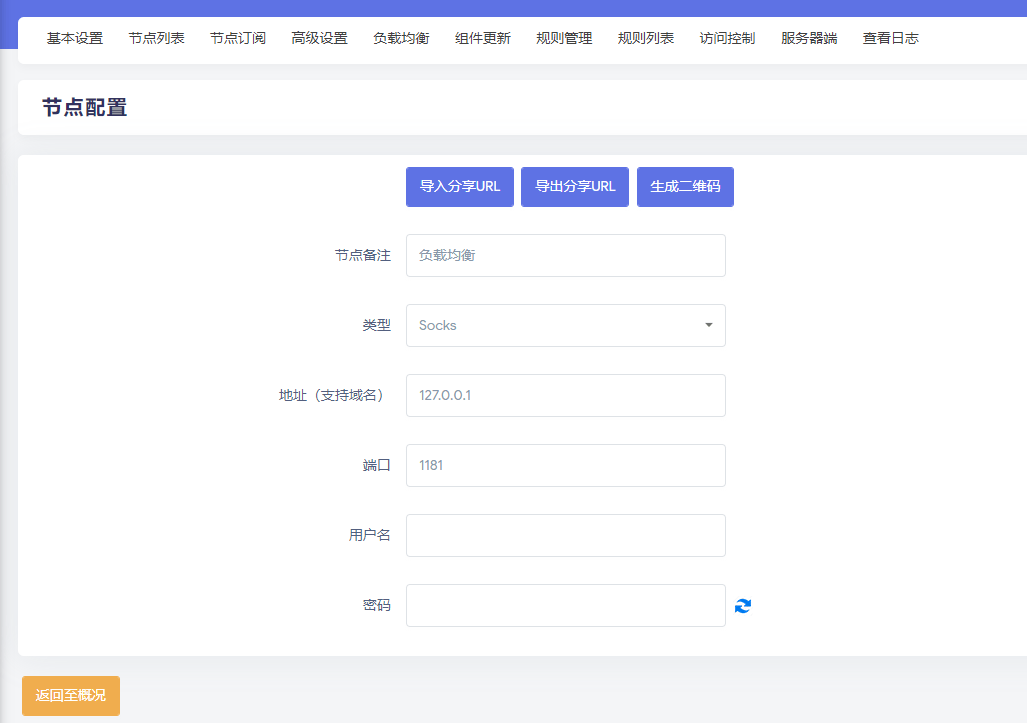Focus the 节点备注 input field
This screenshot has width=1027, height=723.
[x=566, y=255]
